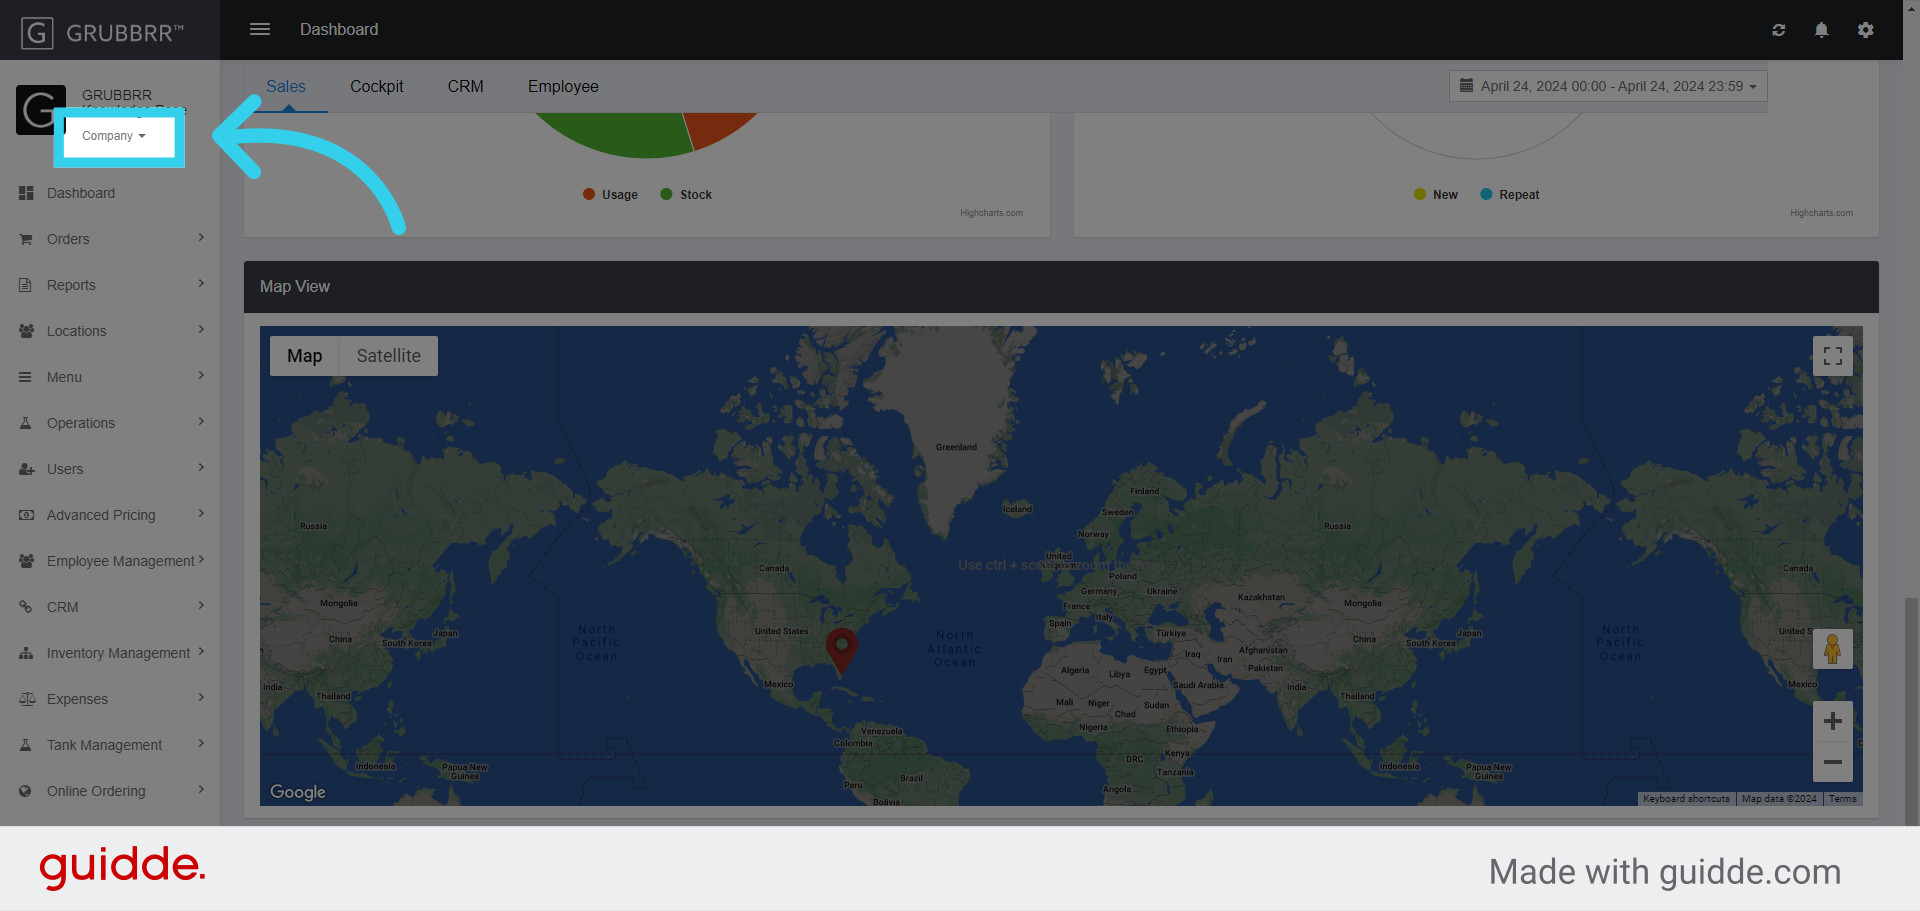1920x911 pixels.
Task: Expand the Users chevron in sidebar
Action: [201, 468]
